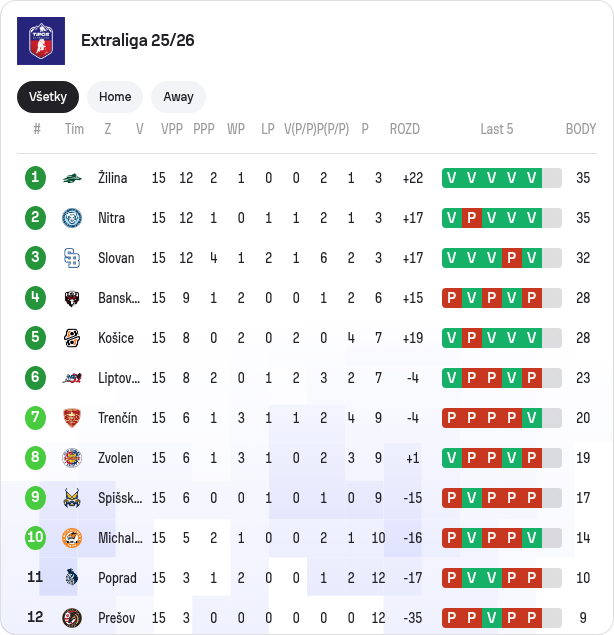Click the Košice team logo
614x635 pixels.
pyautogui.click(x=71, y=338)
